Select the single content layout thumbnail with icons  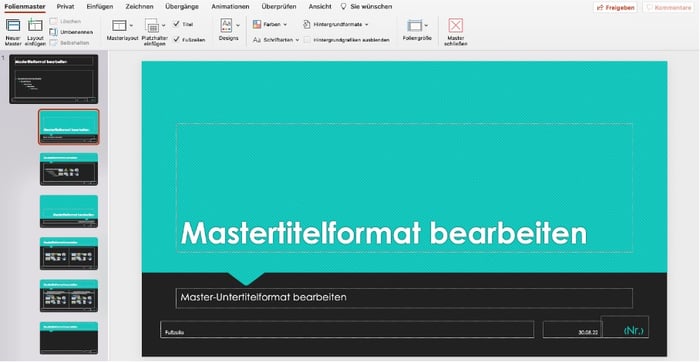pyautogui.click(x=69, y=169)
